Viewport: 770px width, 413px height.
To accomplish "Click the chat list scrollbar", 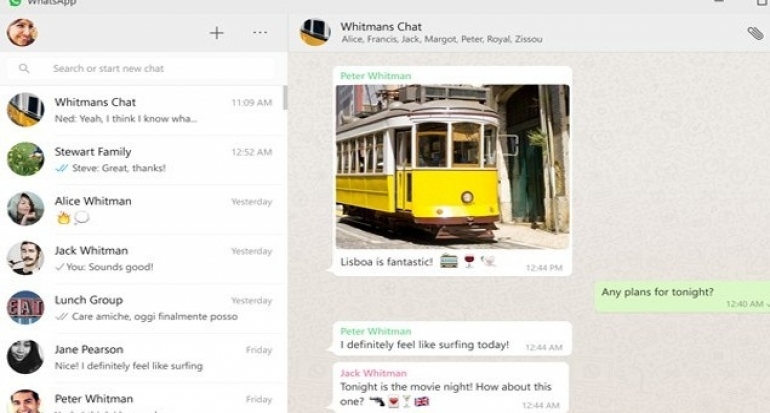I will click(285, 98).
